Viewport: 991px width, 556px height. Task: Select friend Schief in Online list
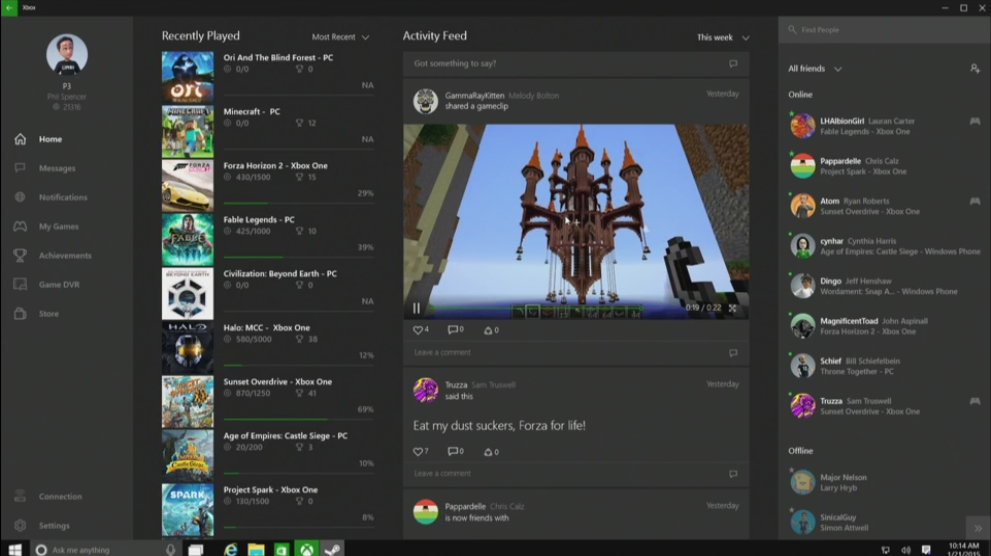pyautogui.click(x=885, y=366)
